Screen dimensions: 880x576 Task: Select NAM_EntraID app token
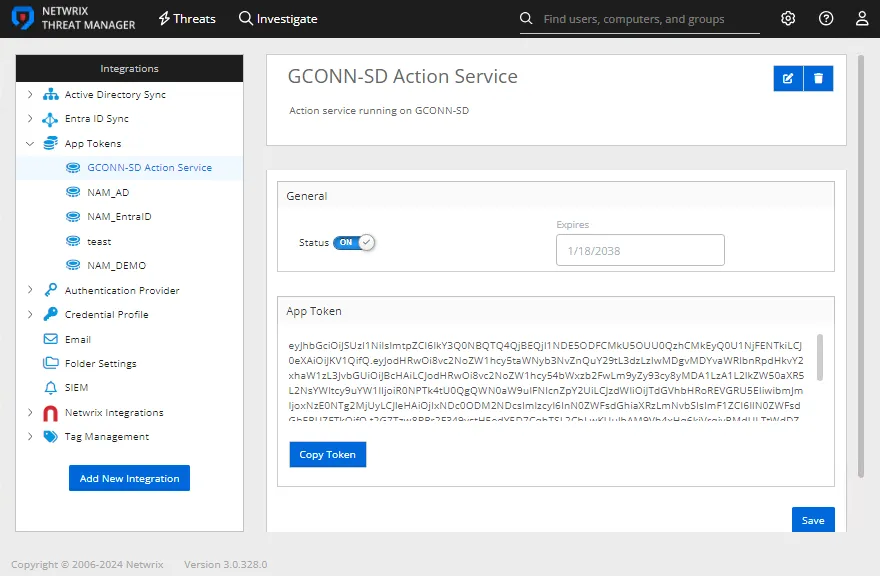(x=119, y=217)
